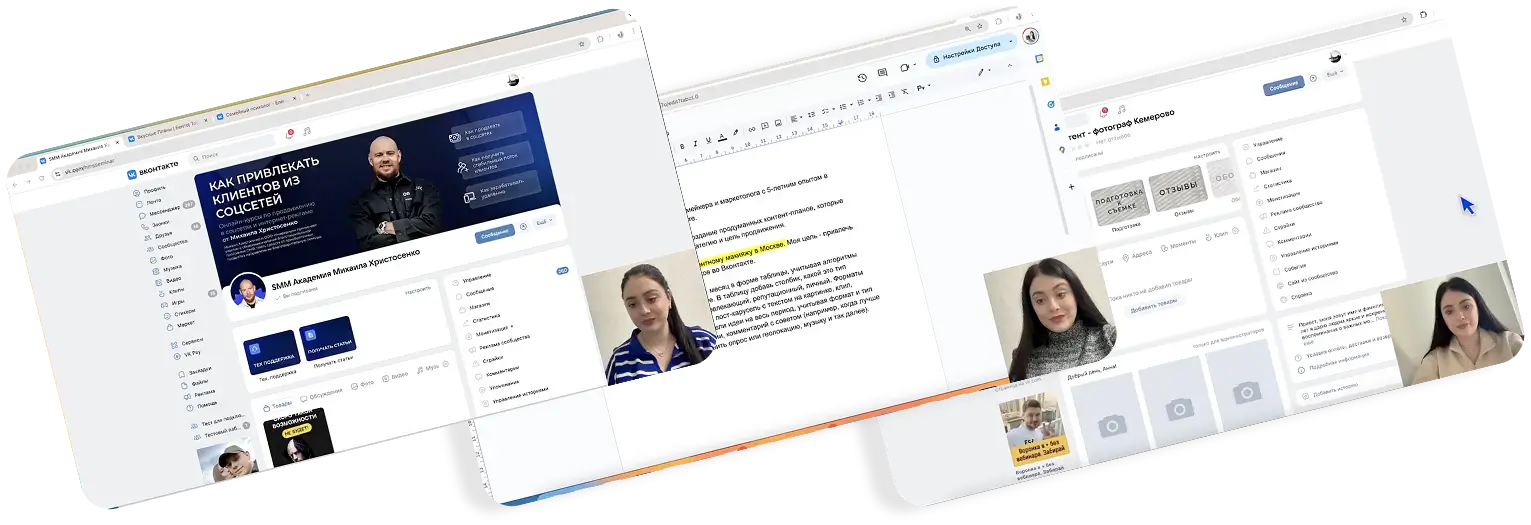
Task: Click Добавить товары in photographer's page
Action: pos(1155,304)
